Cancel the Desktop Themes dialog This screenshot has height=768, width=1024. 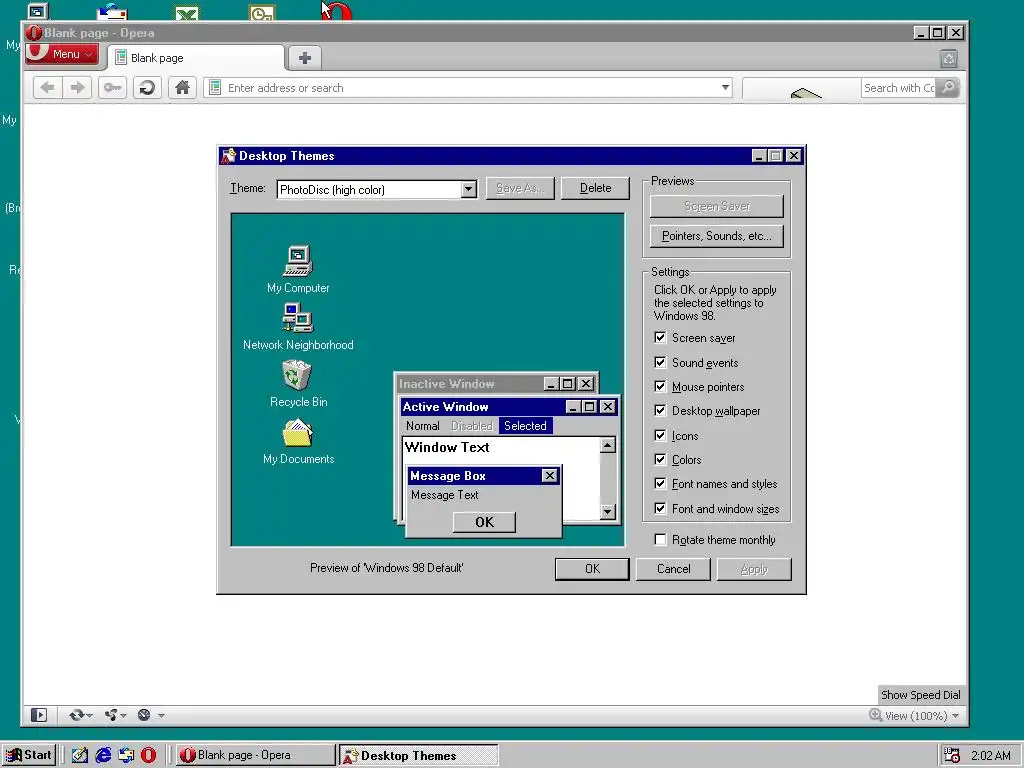(673, 569)
